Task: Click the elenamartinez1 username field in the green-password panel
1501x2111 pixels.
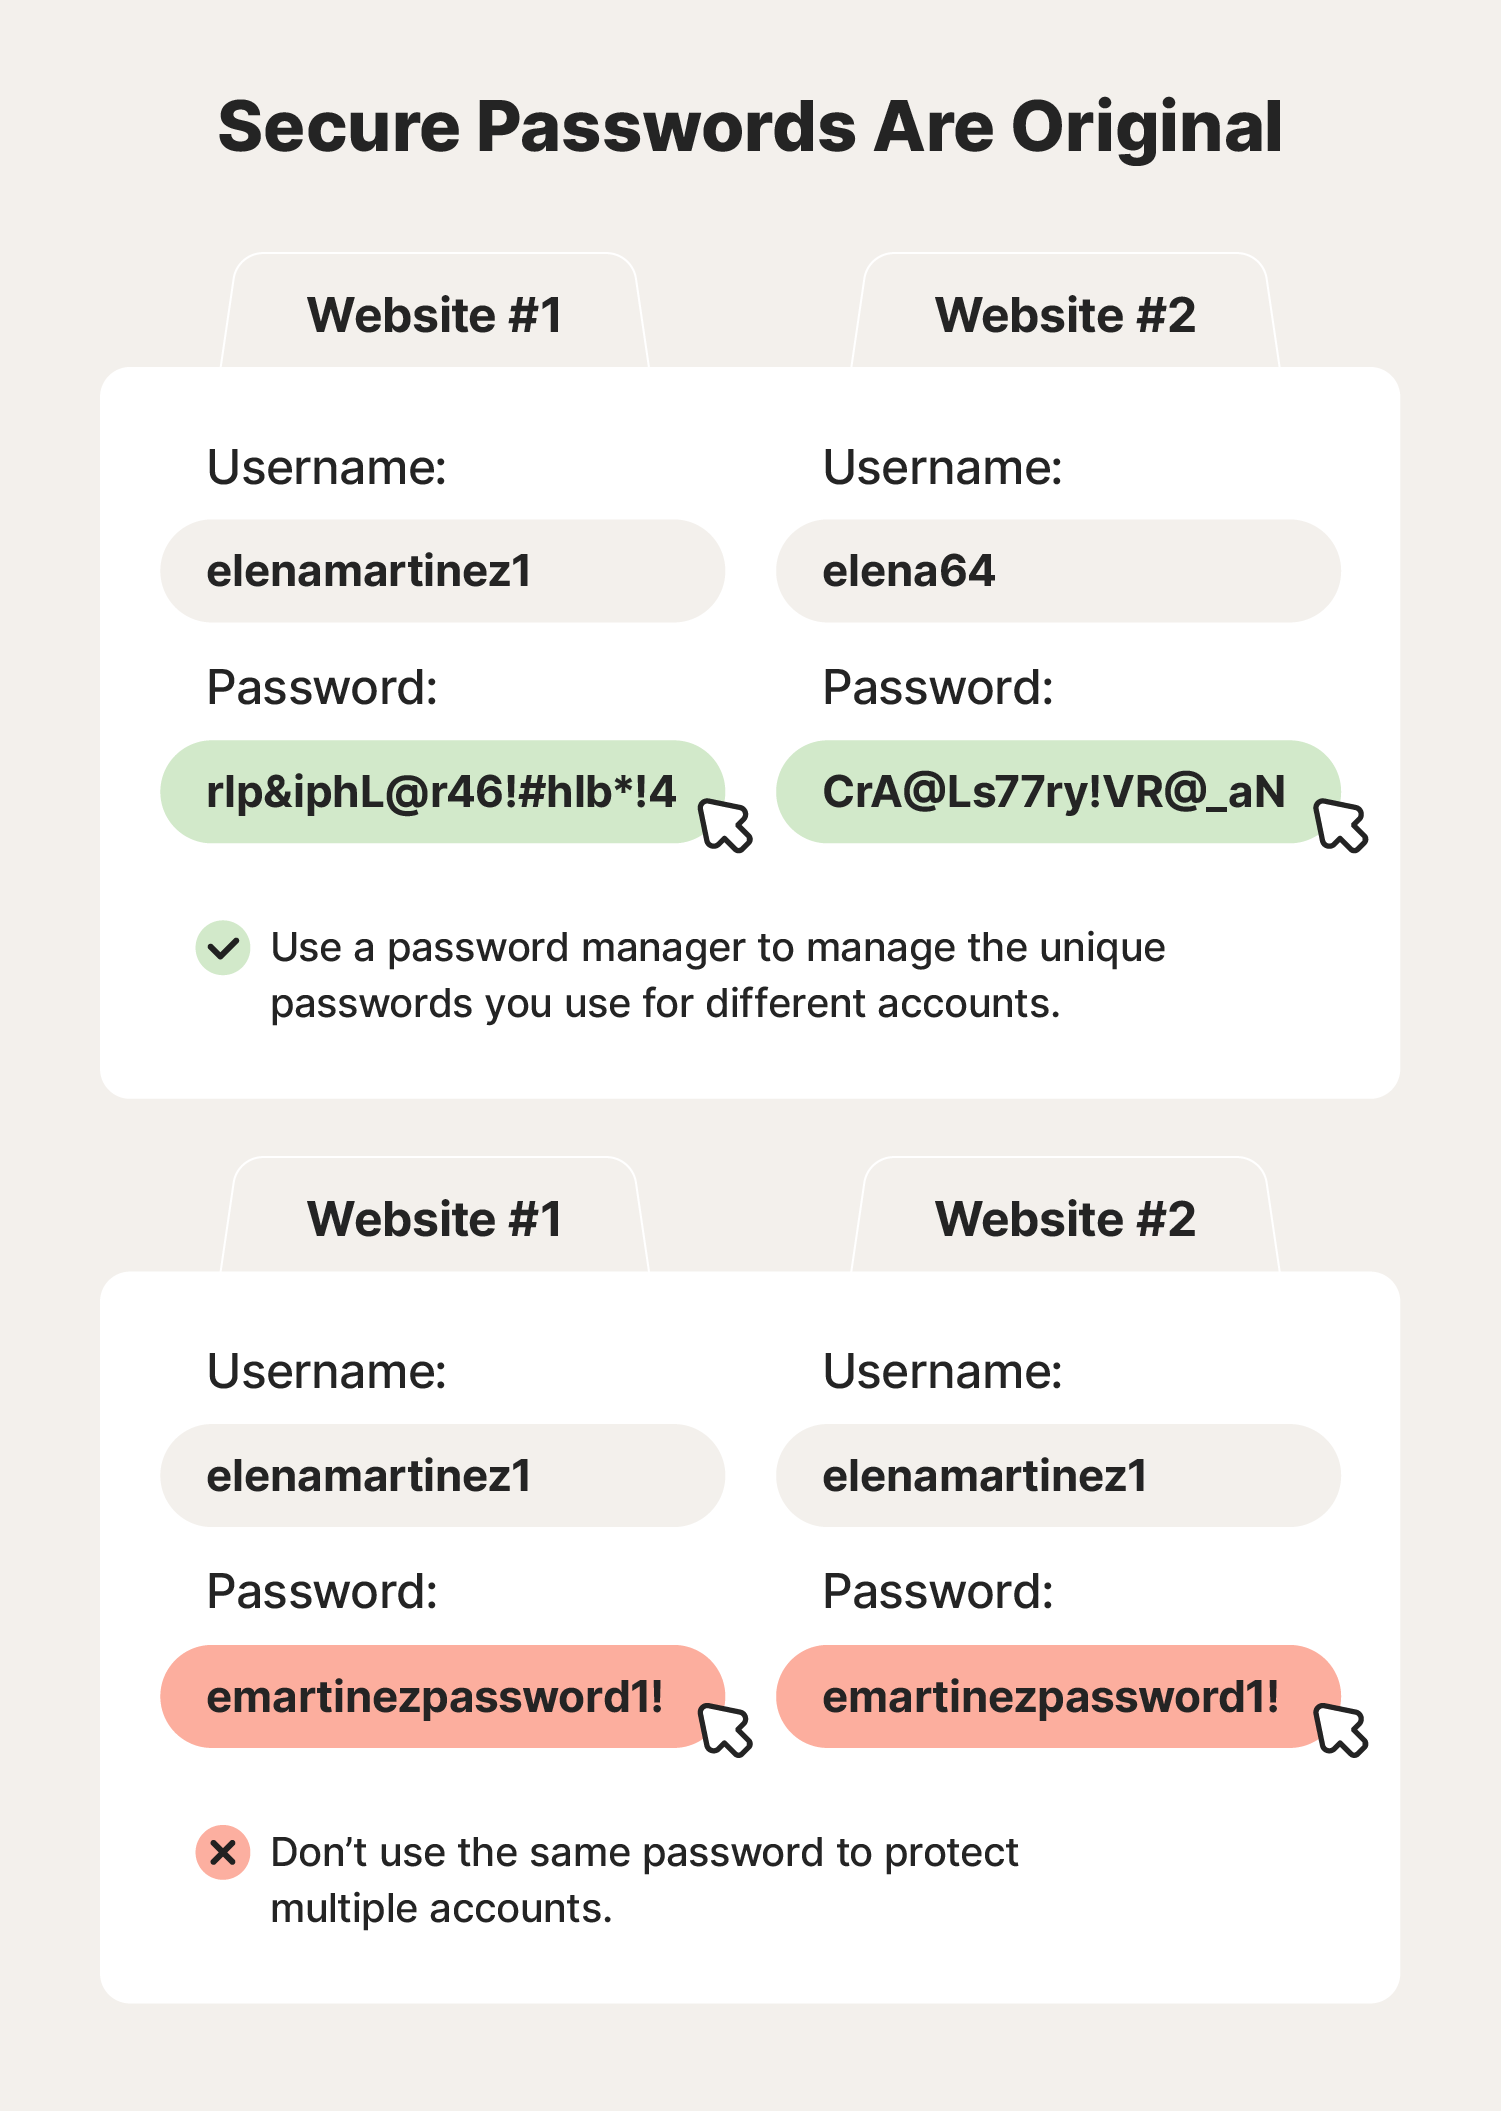Action: click(442, 571)
